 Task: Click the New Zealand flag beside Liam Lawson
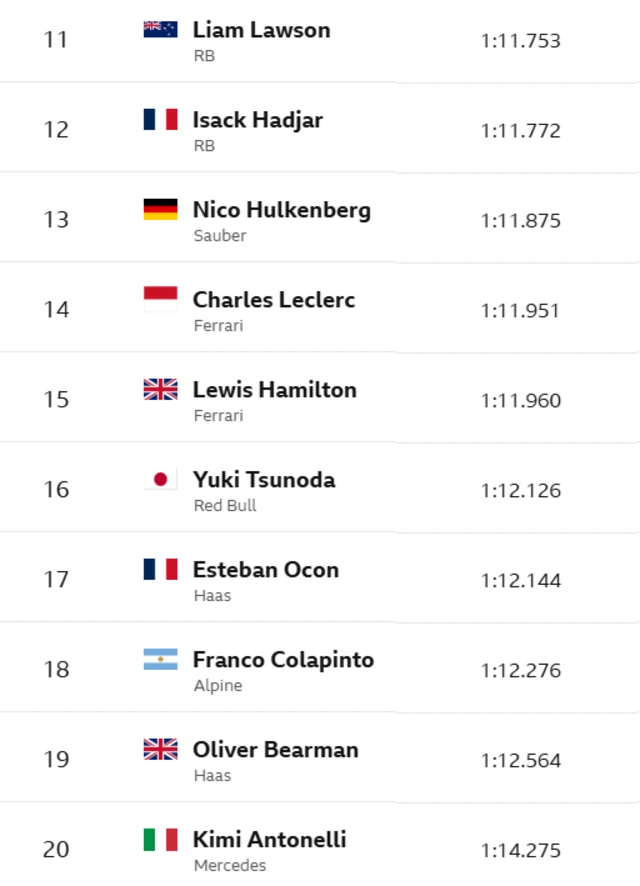pos(160,29)
